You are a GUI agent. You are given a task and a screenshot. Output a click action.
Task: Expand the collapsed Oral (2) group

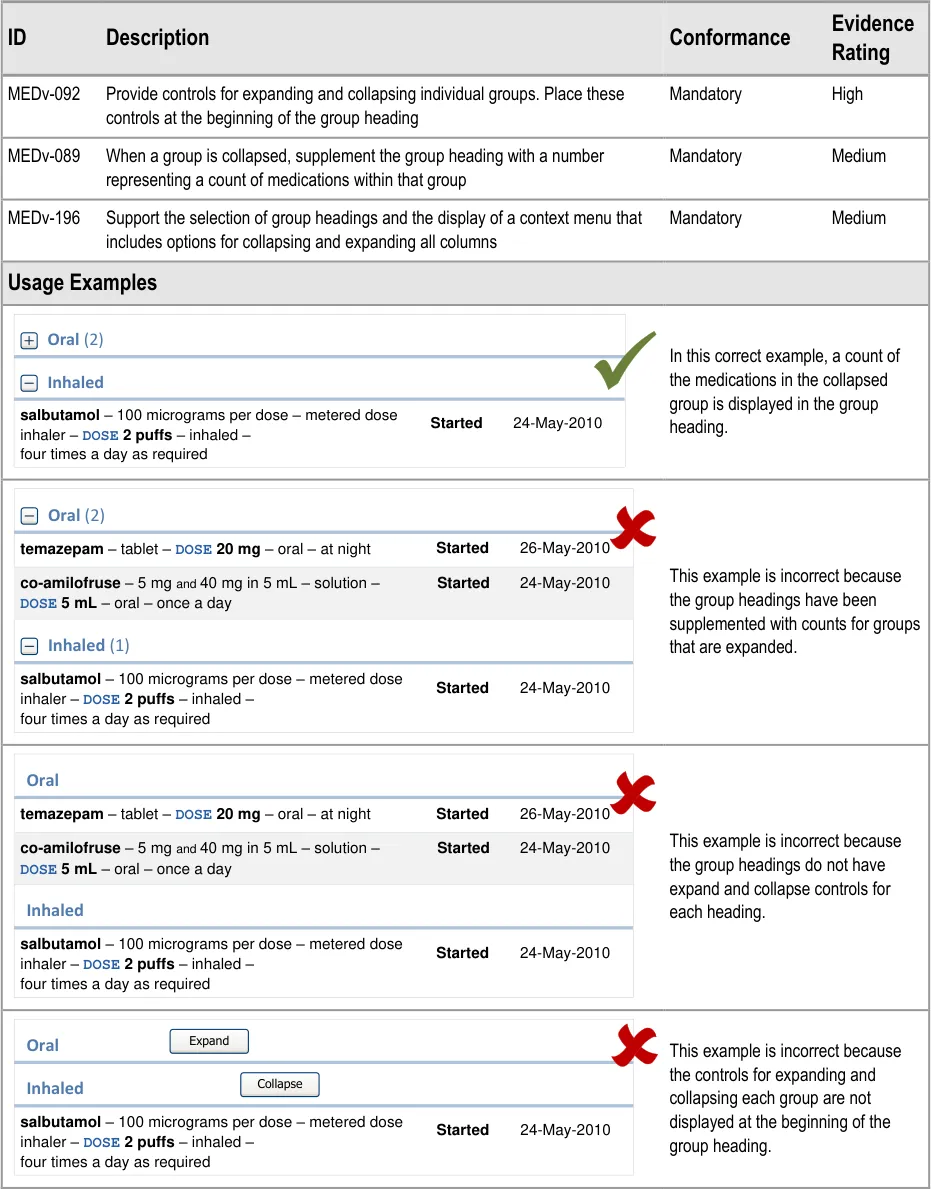click(29, 340)
